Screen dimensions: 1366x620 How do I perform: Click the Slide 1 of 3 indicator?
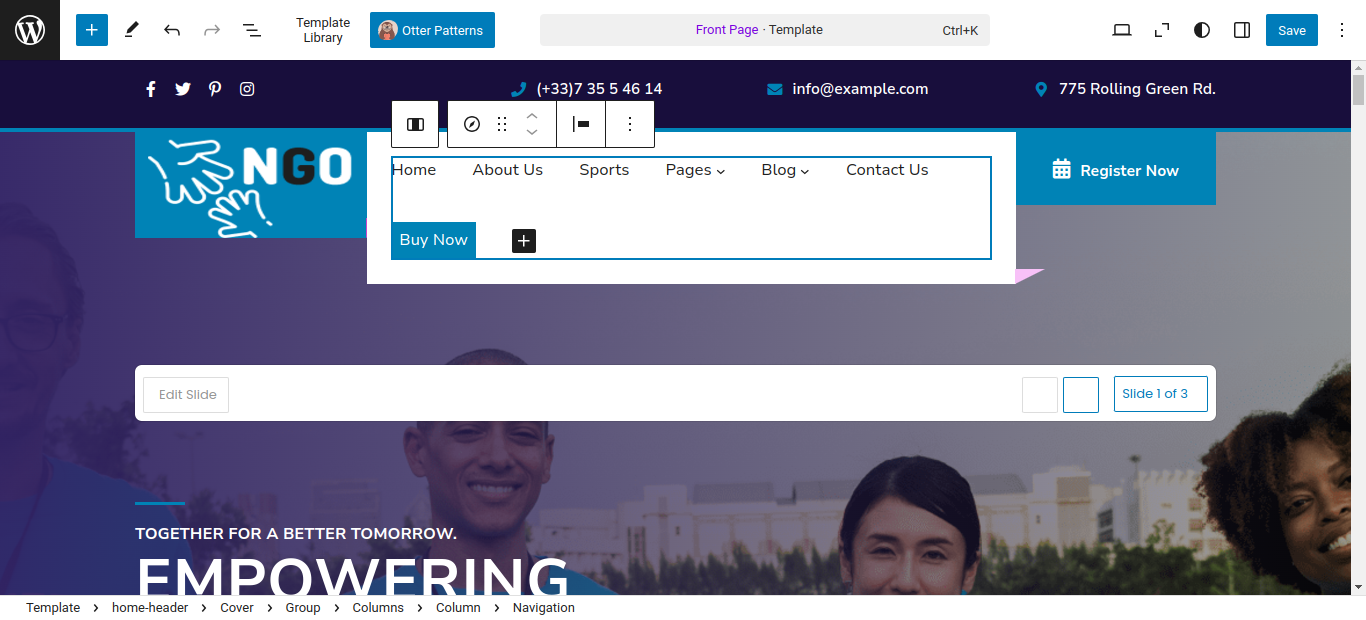(x=1161, y=394)
